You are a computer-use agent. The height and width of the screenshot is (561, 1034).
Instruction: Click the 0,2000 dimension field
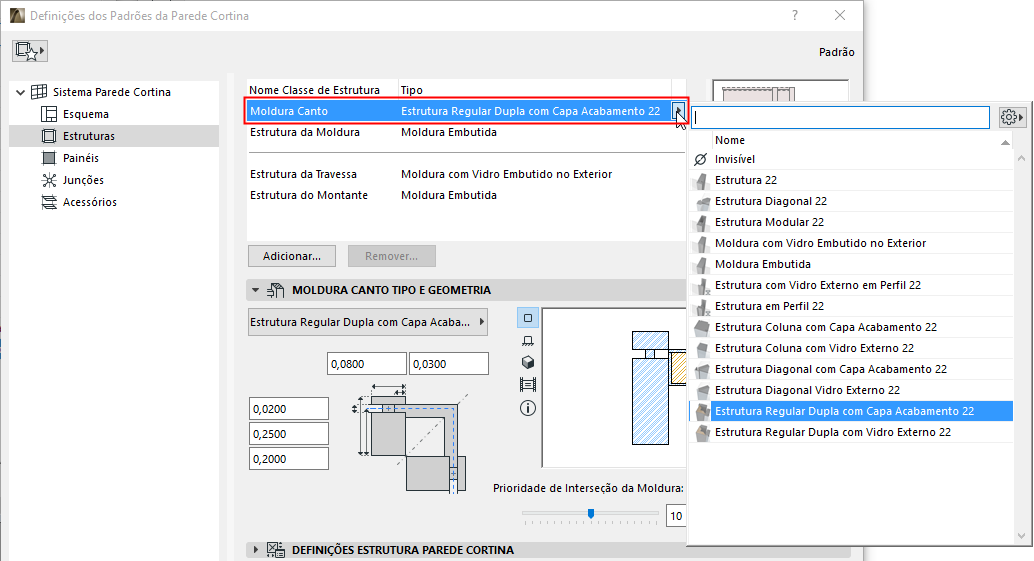(x=289, y=459)
